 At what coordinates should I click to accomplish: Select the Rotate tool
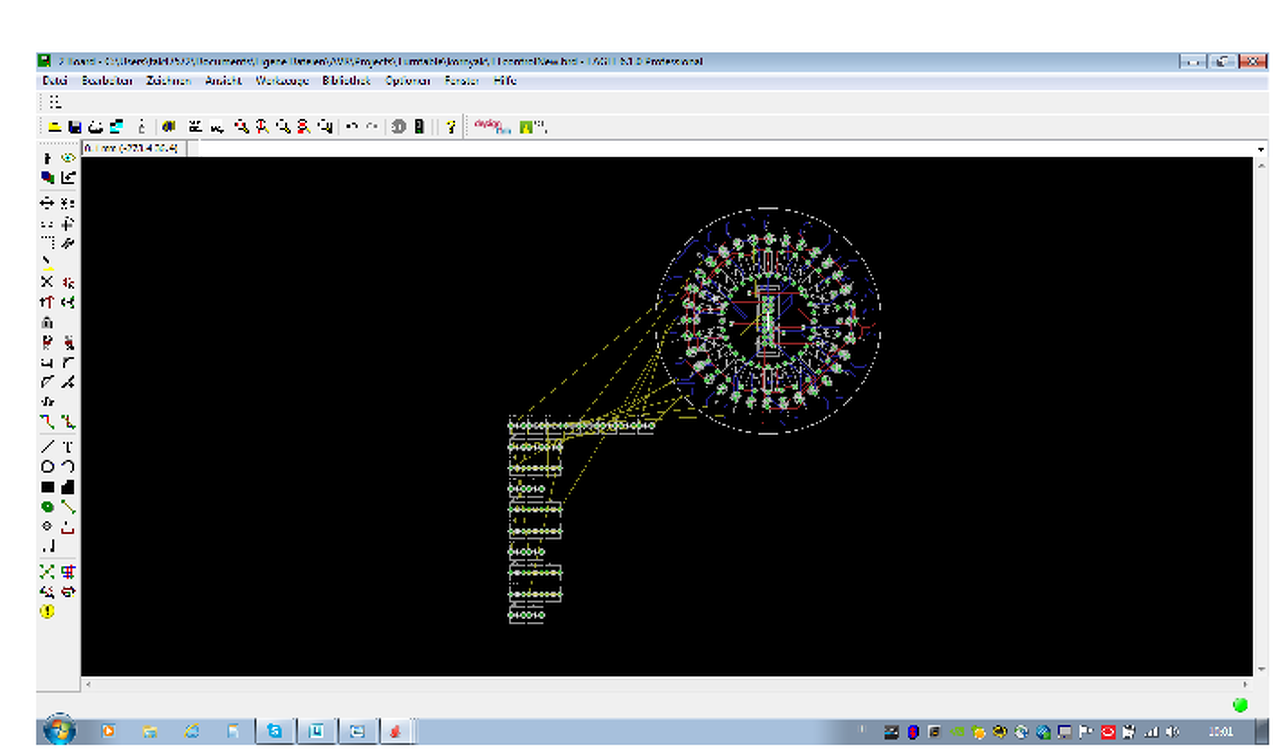pos(68,224)
